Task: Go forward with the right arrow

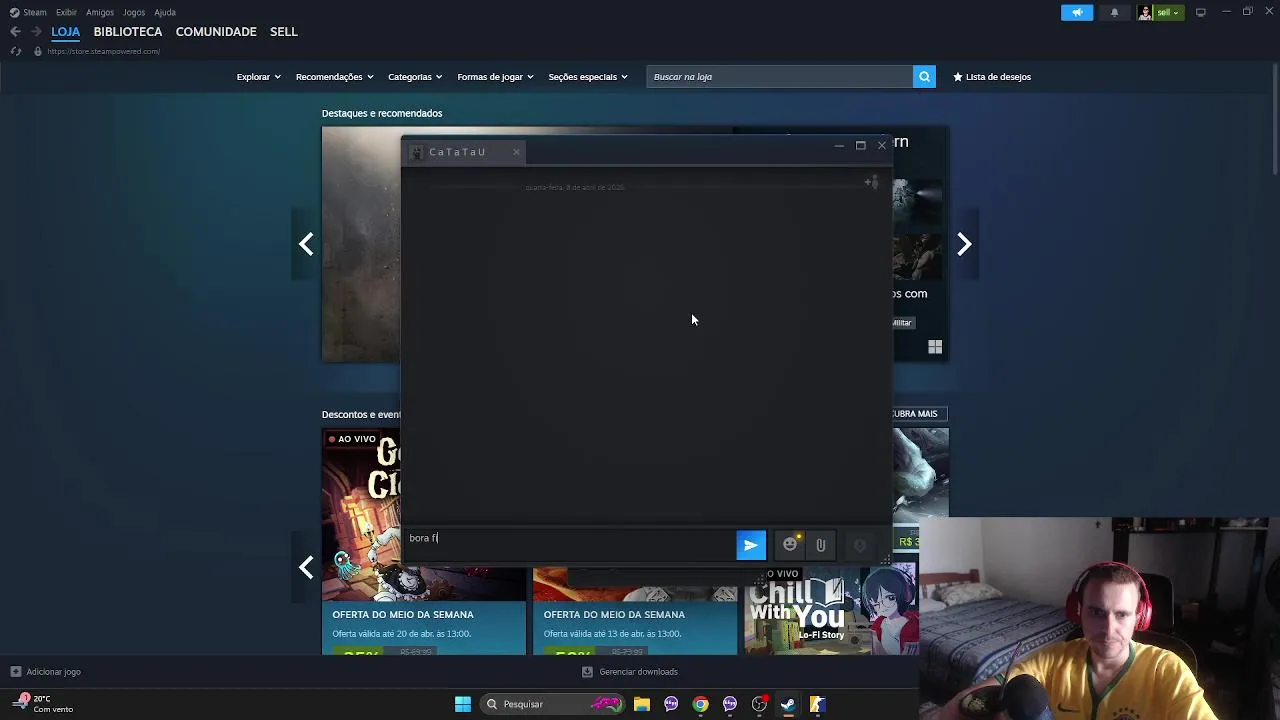Action: coord(36,32)
